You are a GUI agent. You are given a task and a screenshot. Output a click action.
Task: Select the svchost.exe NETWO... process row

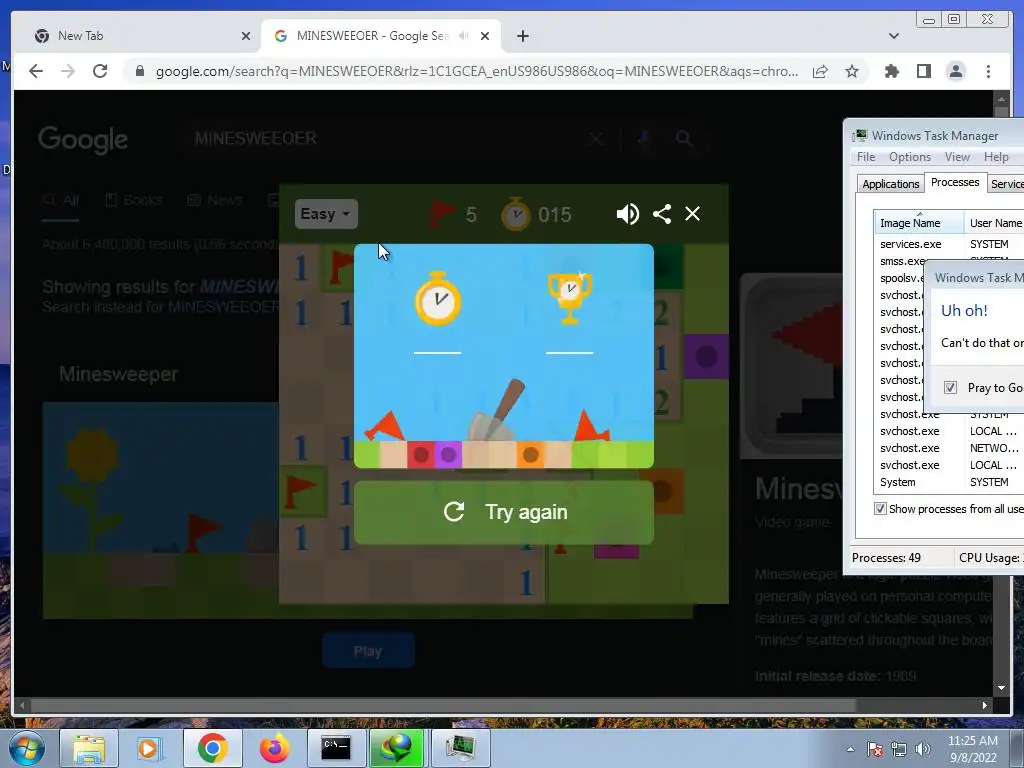(x=949, y=448)
